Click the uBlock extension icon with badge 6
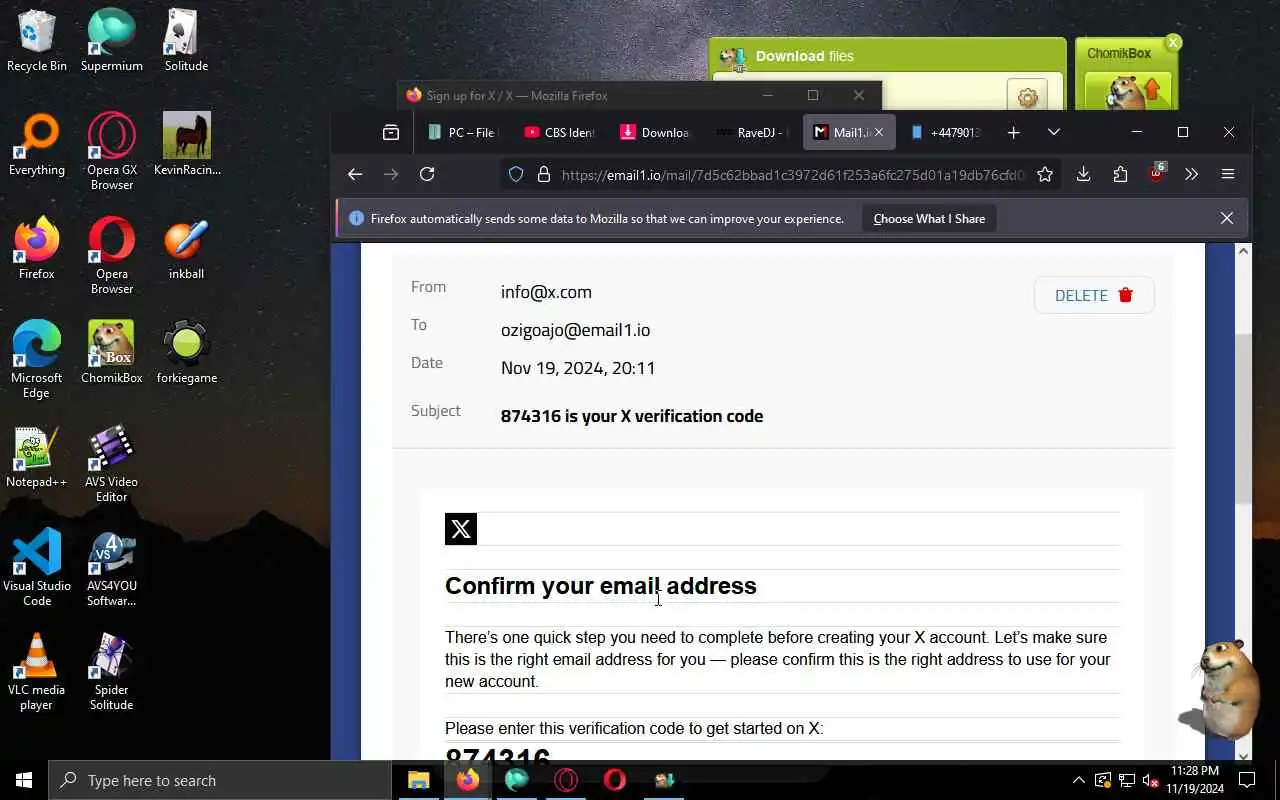This screenshot has height=800, width=1280. point(1156,172)
